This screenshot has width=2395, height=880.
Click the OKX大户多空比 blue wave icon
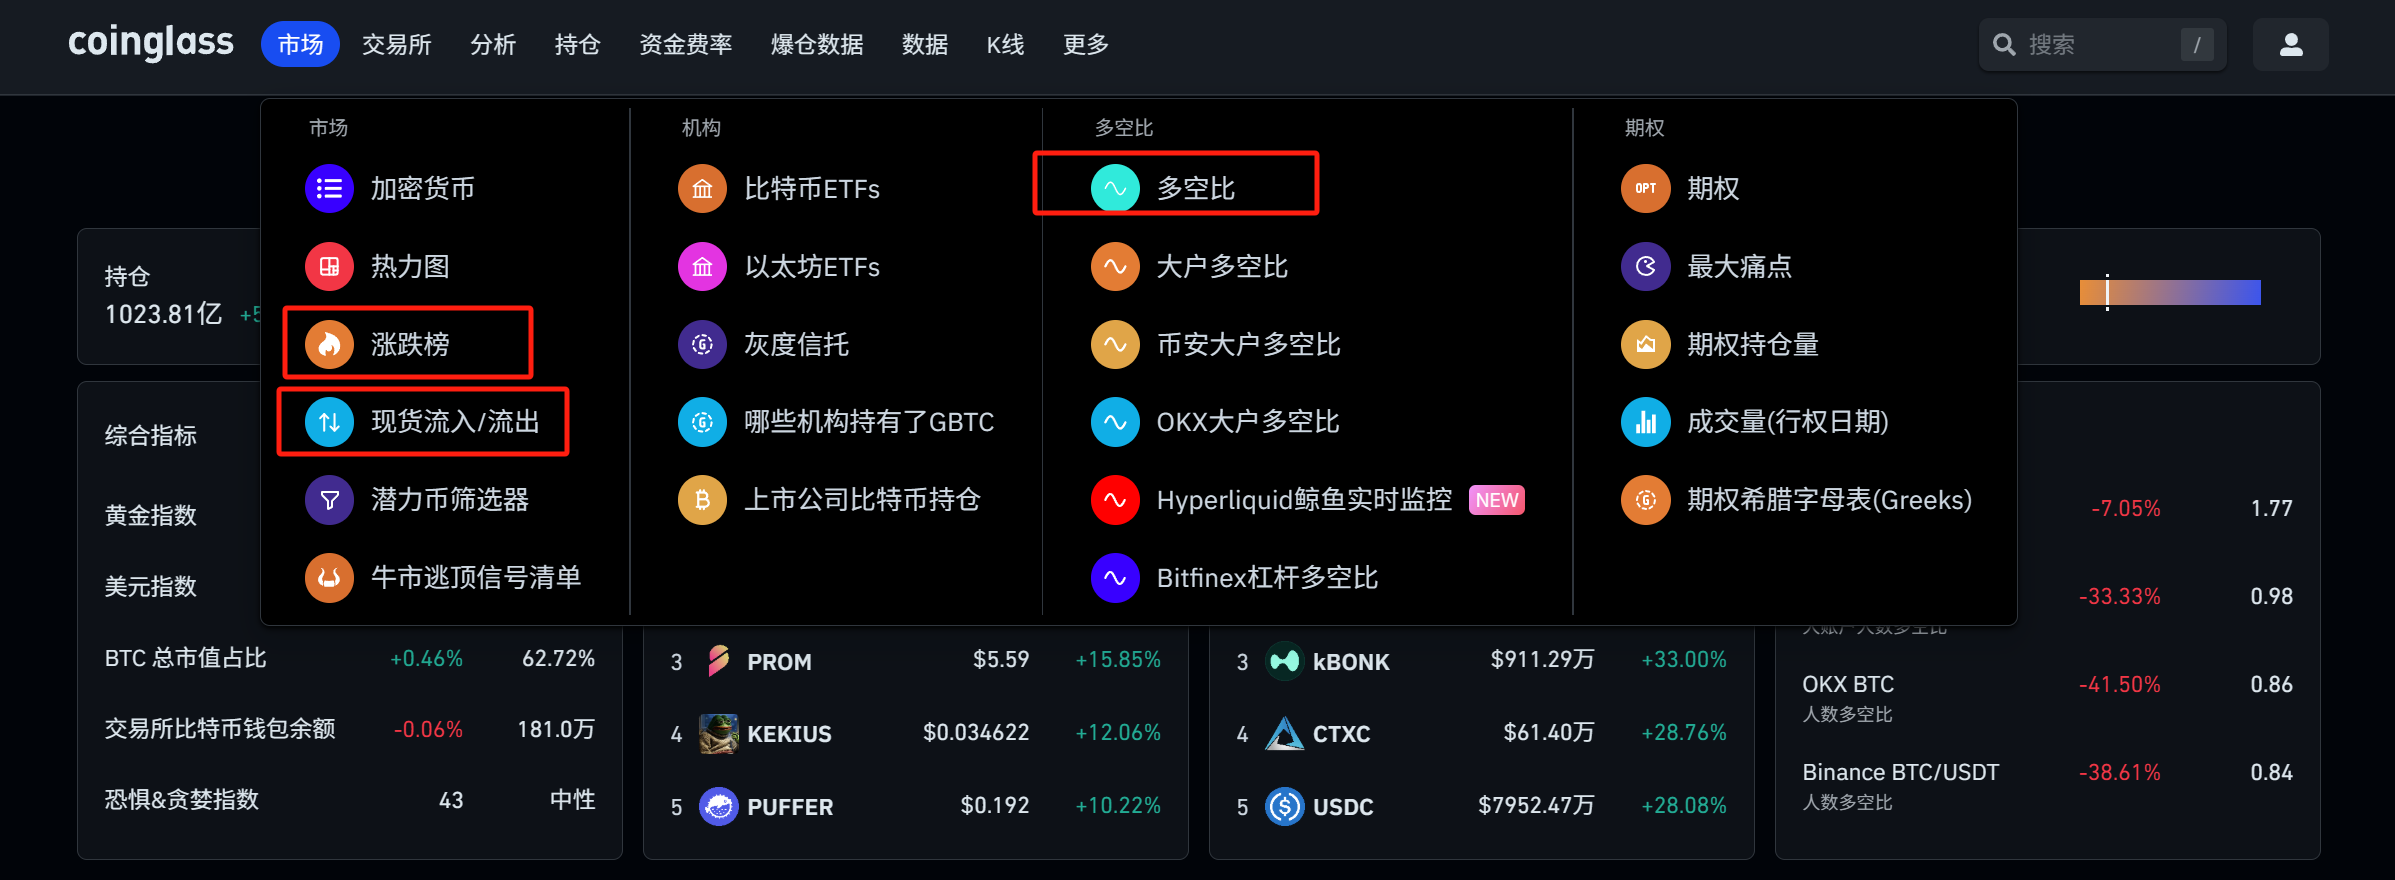pos(1115,422)
